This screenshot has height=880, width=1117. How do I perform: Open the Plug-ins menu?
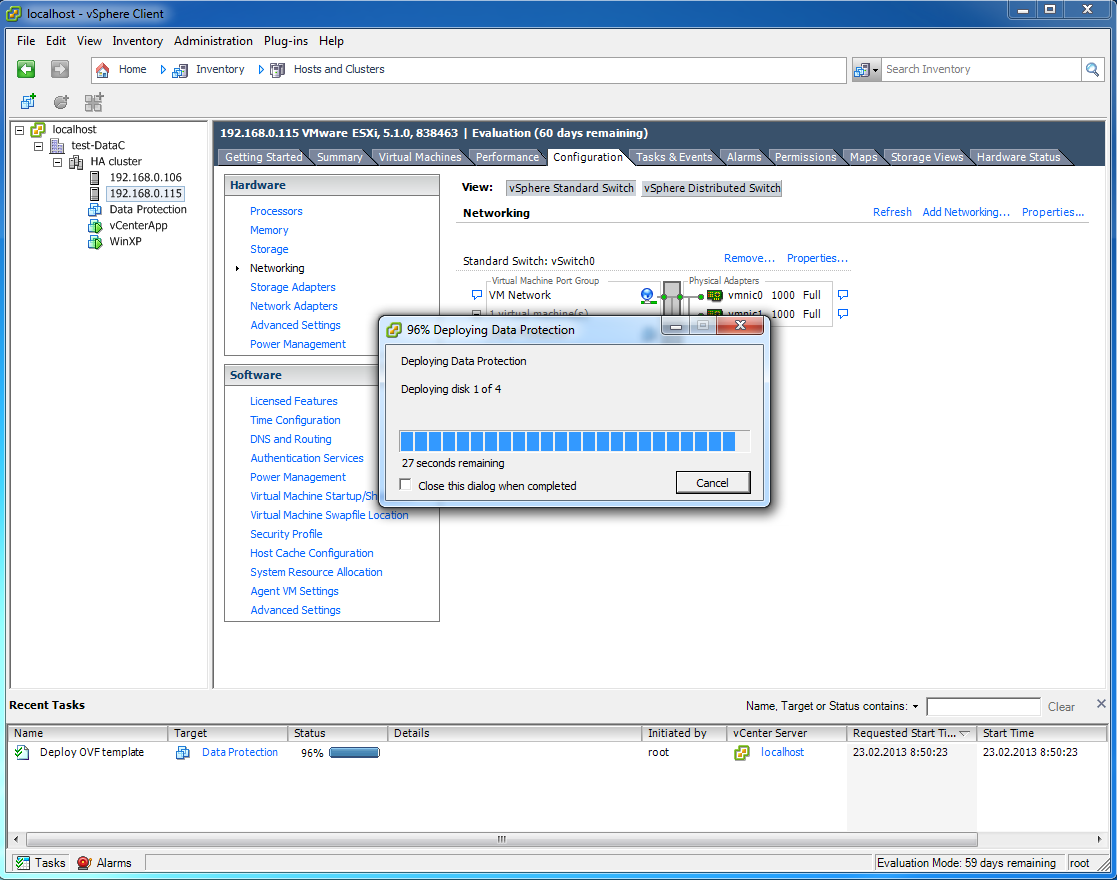click(x=286, y=41)
